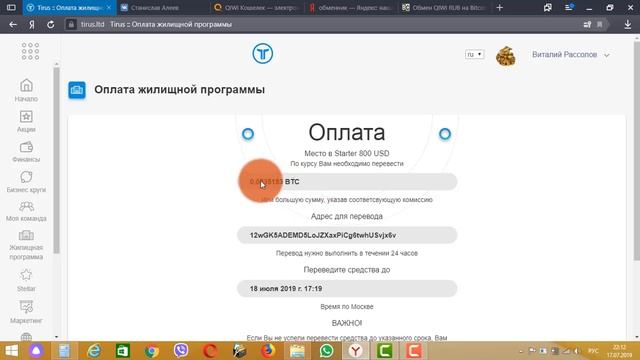Switch to the обменник Яндекс search tab
The height and width of the screenshot is (360, 640).
click(351, 8)
